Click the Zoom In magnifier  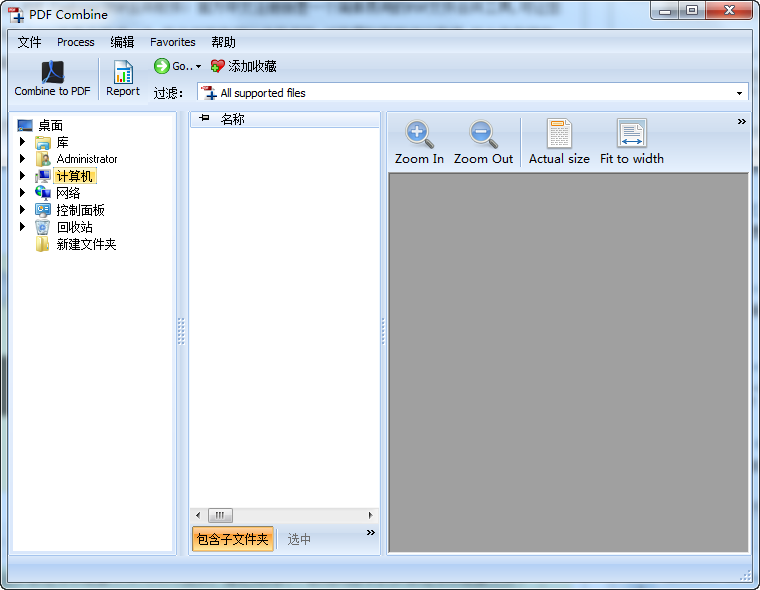[x=419, y=134]
